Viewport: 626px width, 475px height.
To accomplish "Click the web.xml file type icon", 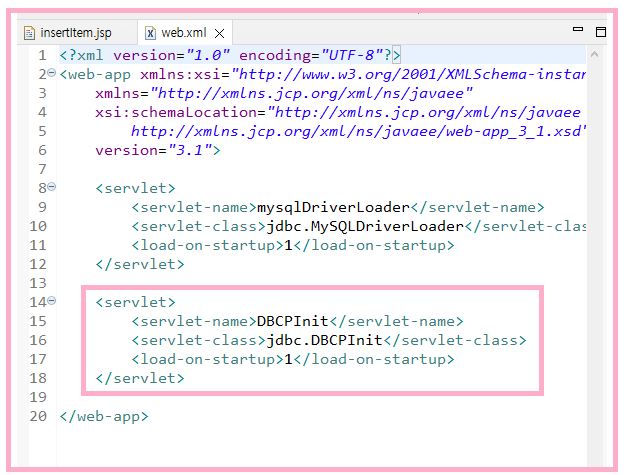I will [x=150, y=33].
